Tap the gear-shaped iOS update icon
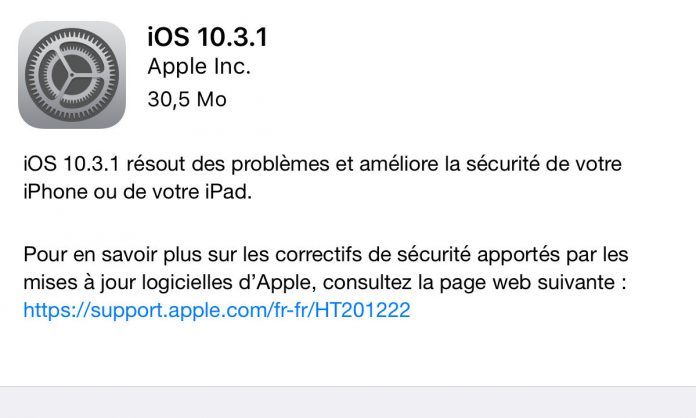Viewport: 696px width, 418px height. pyautogui.click(x=72, y=75)
